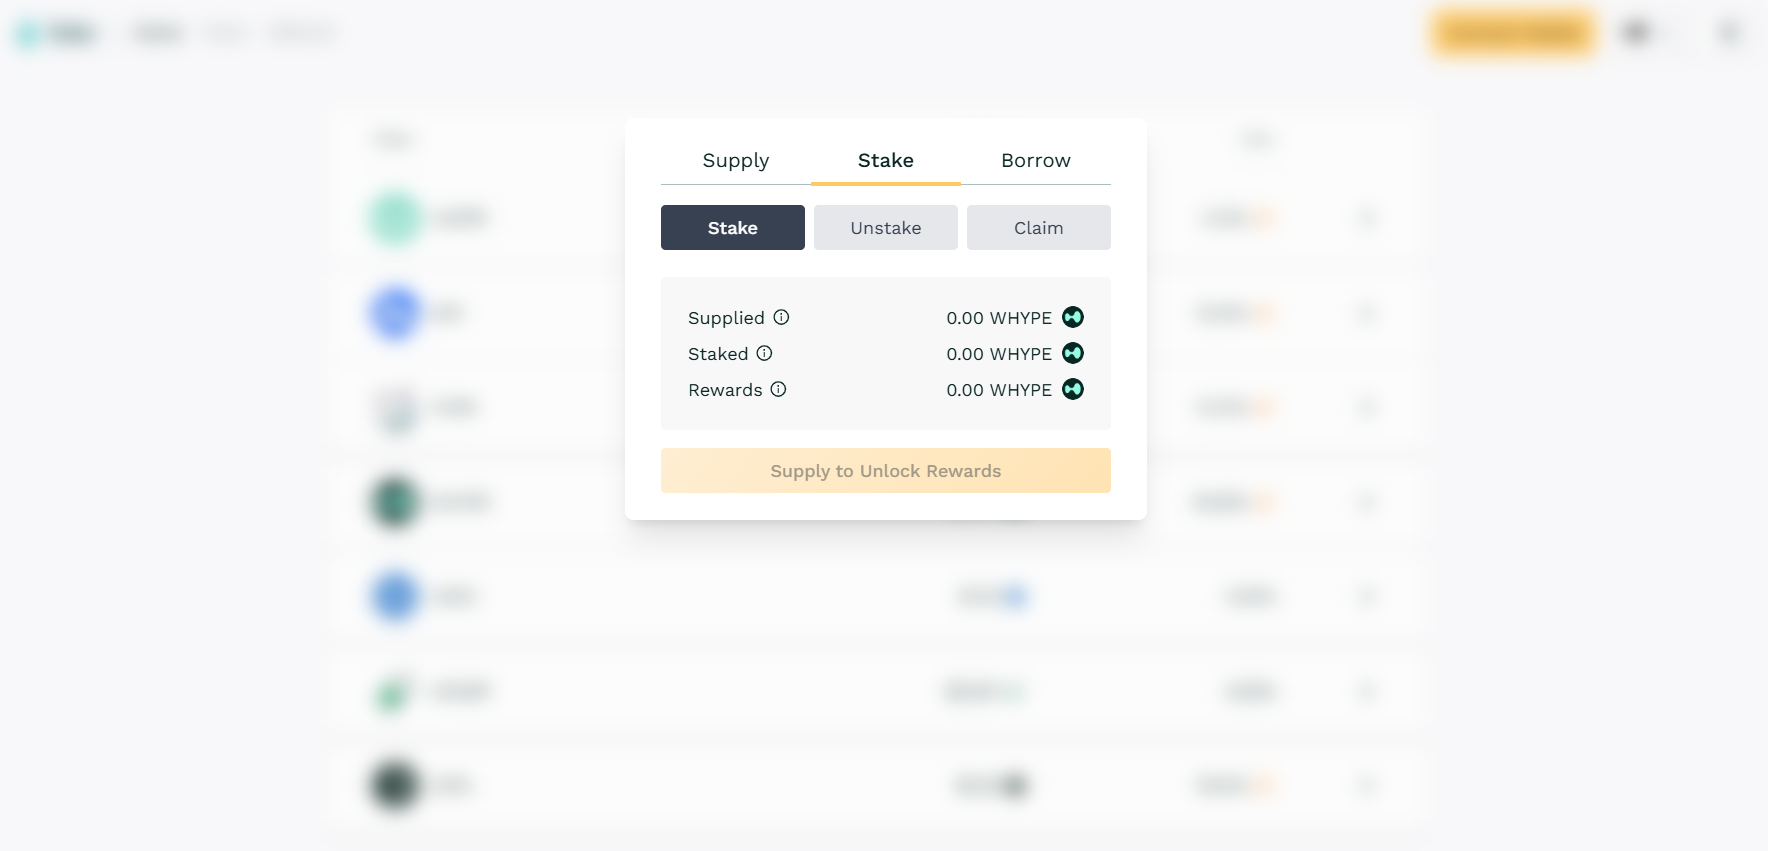The image size is (1768, 851).
Task: Click the Rewards 0.00 WHYPE amount
Action: 999,390
